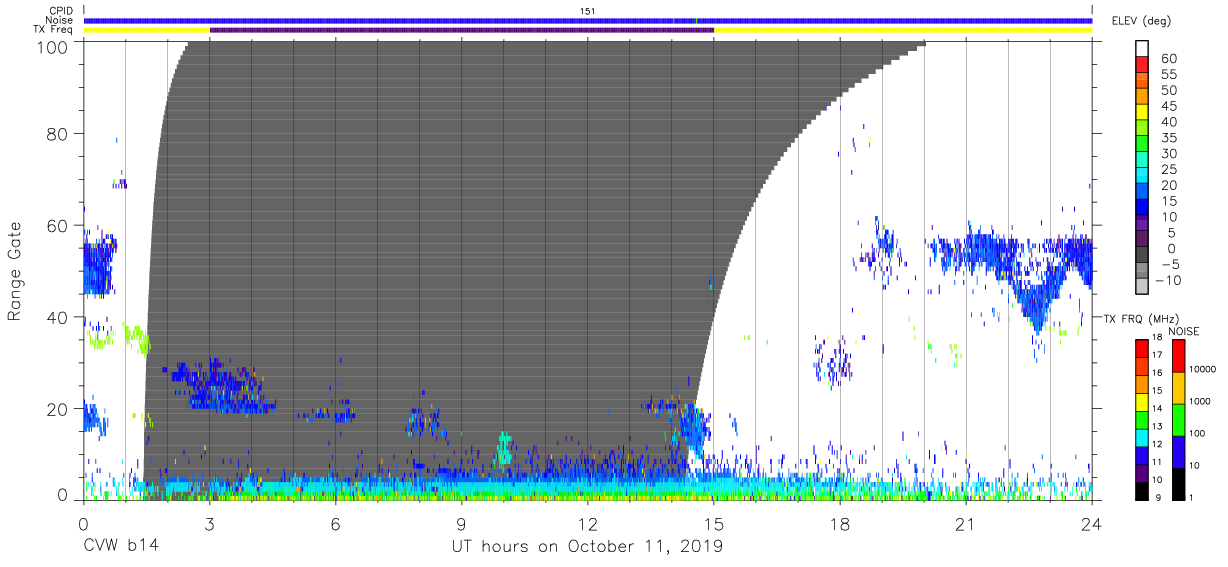
Task: Click TX frequency legend tick label 14
Action: (1159, 408)
